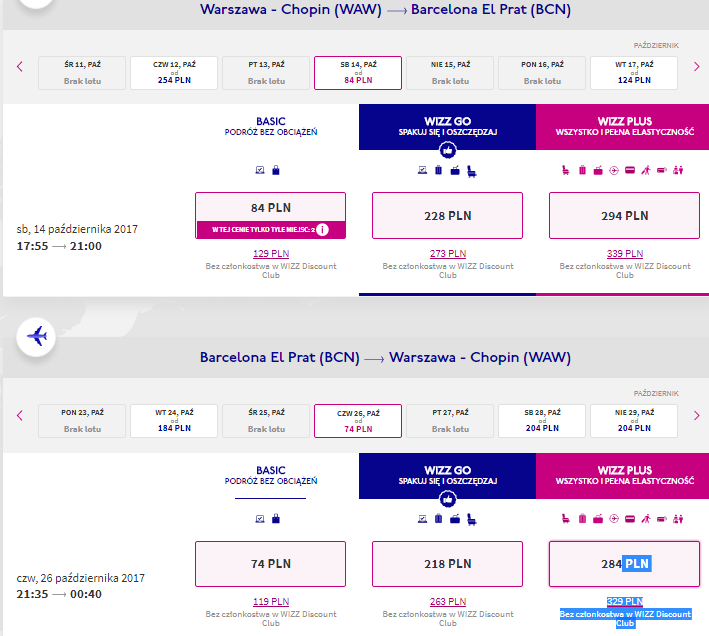Select PON 16 PAŹ date tab

[x=542, y=73]
